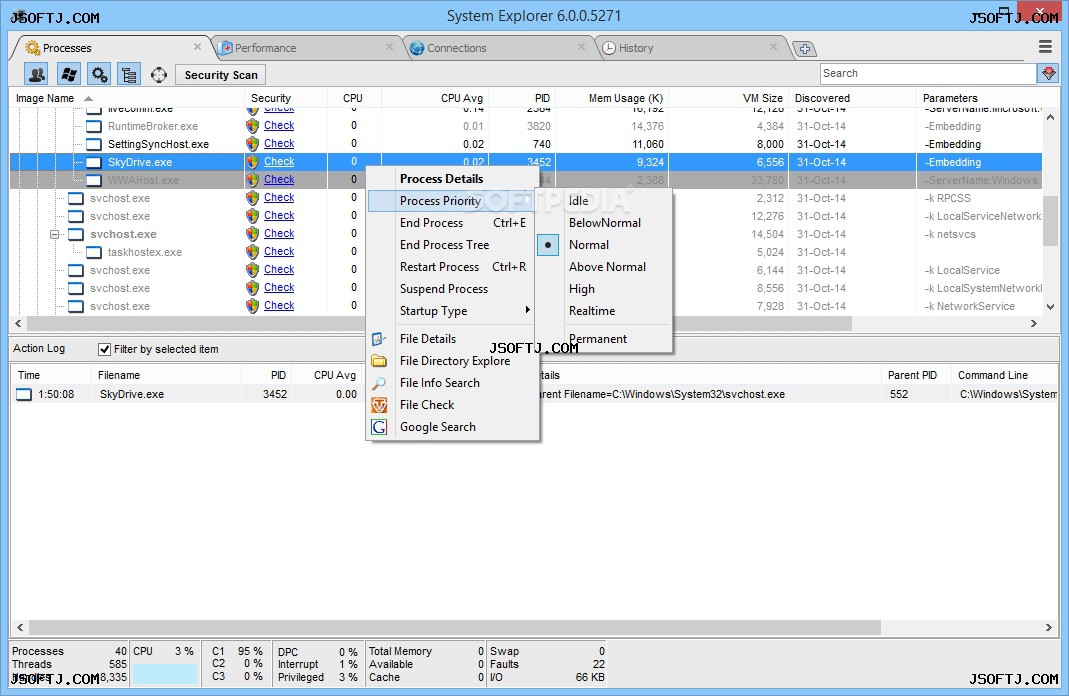Click the shield icon beside SkyDrive.exe
1069x696 pixels.
(252, 162)
